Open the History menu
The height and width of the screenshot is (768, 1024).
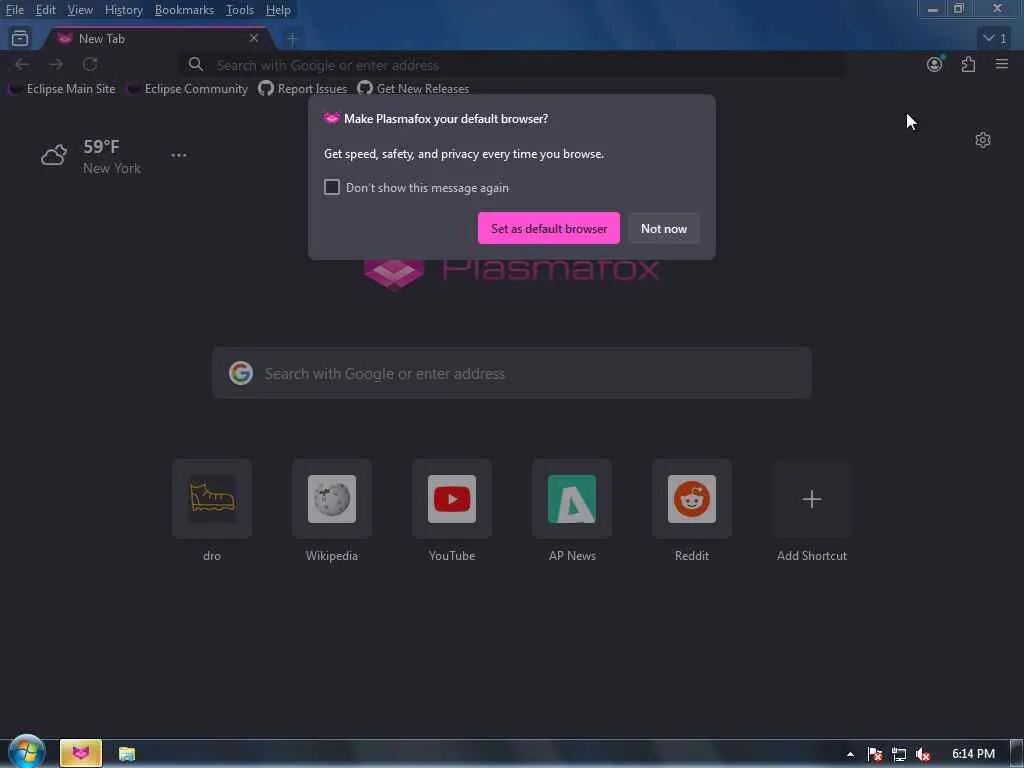123,10
